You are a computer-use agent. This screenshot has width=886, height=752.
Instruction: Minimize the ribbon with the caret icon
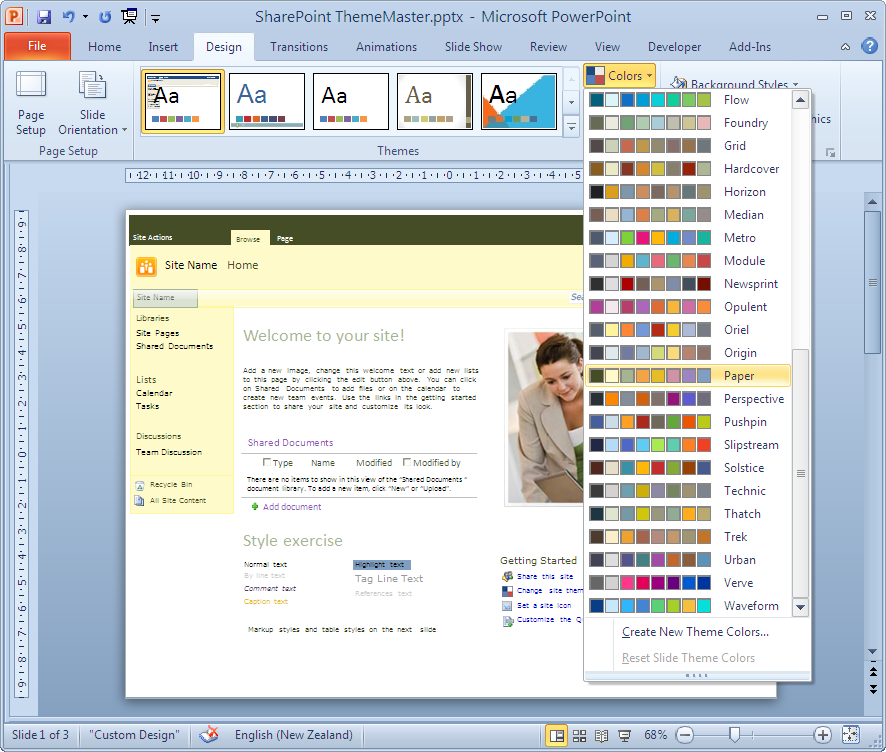845,47
